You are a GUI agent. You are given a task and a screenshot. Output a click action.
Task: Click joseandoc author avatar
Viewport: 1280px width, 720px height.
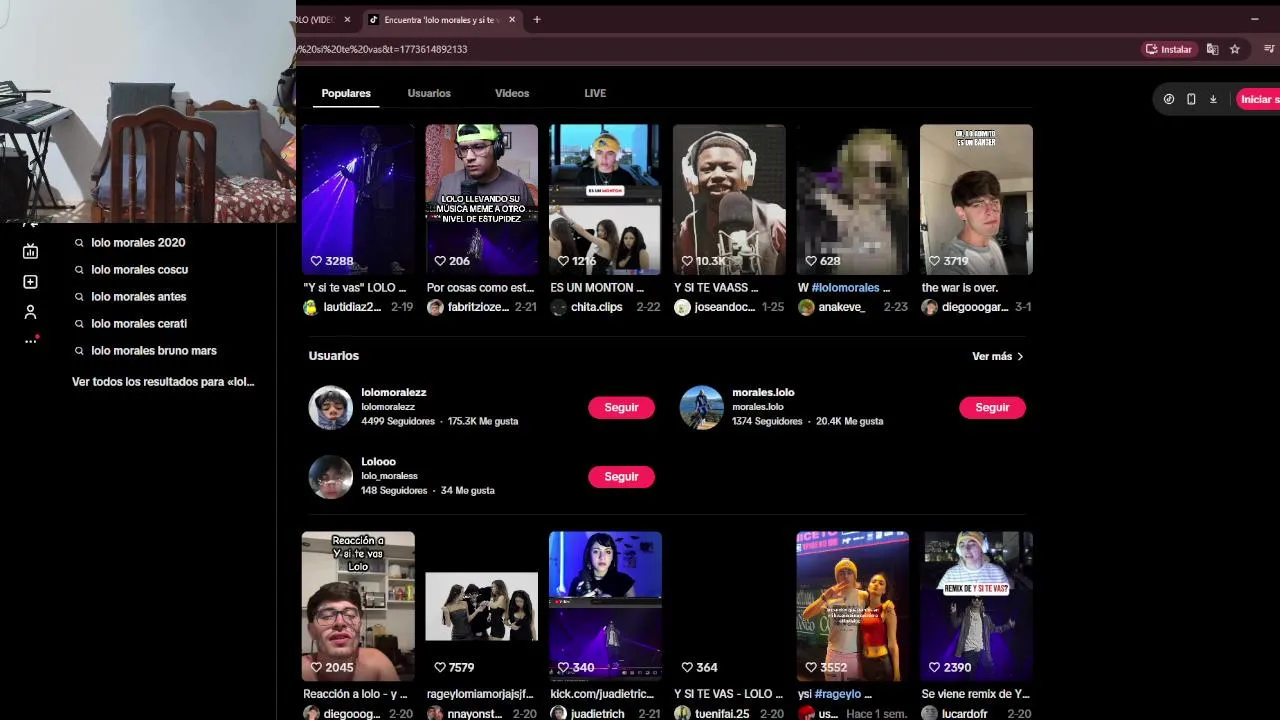[682, 307]
